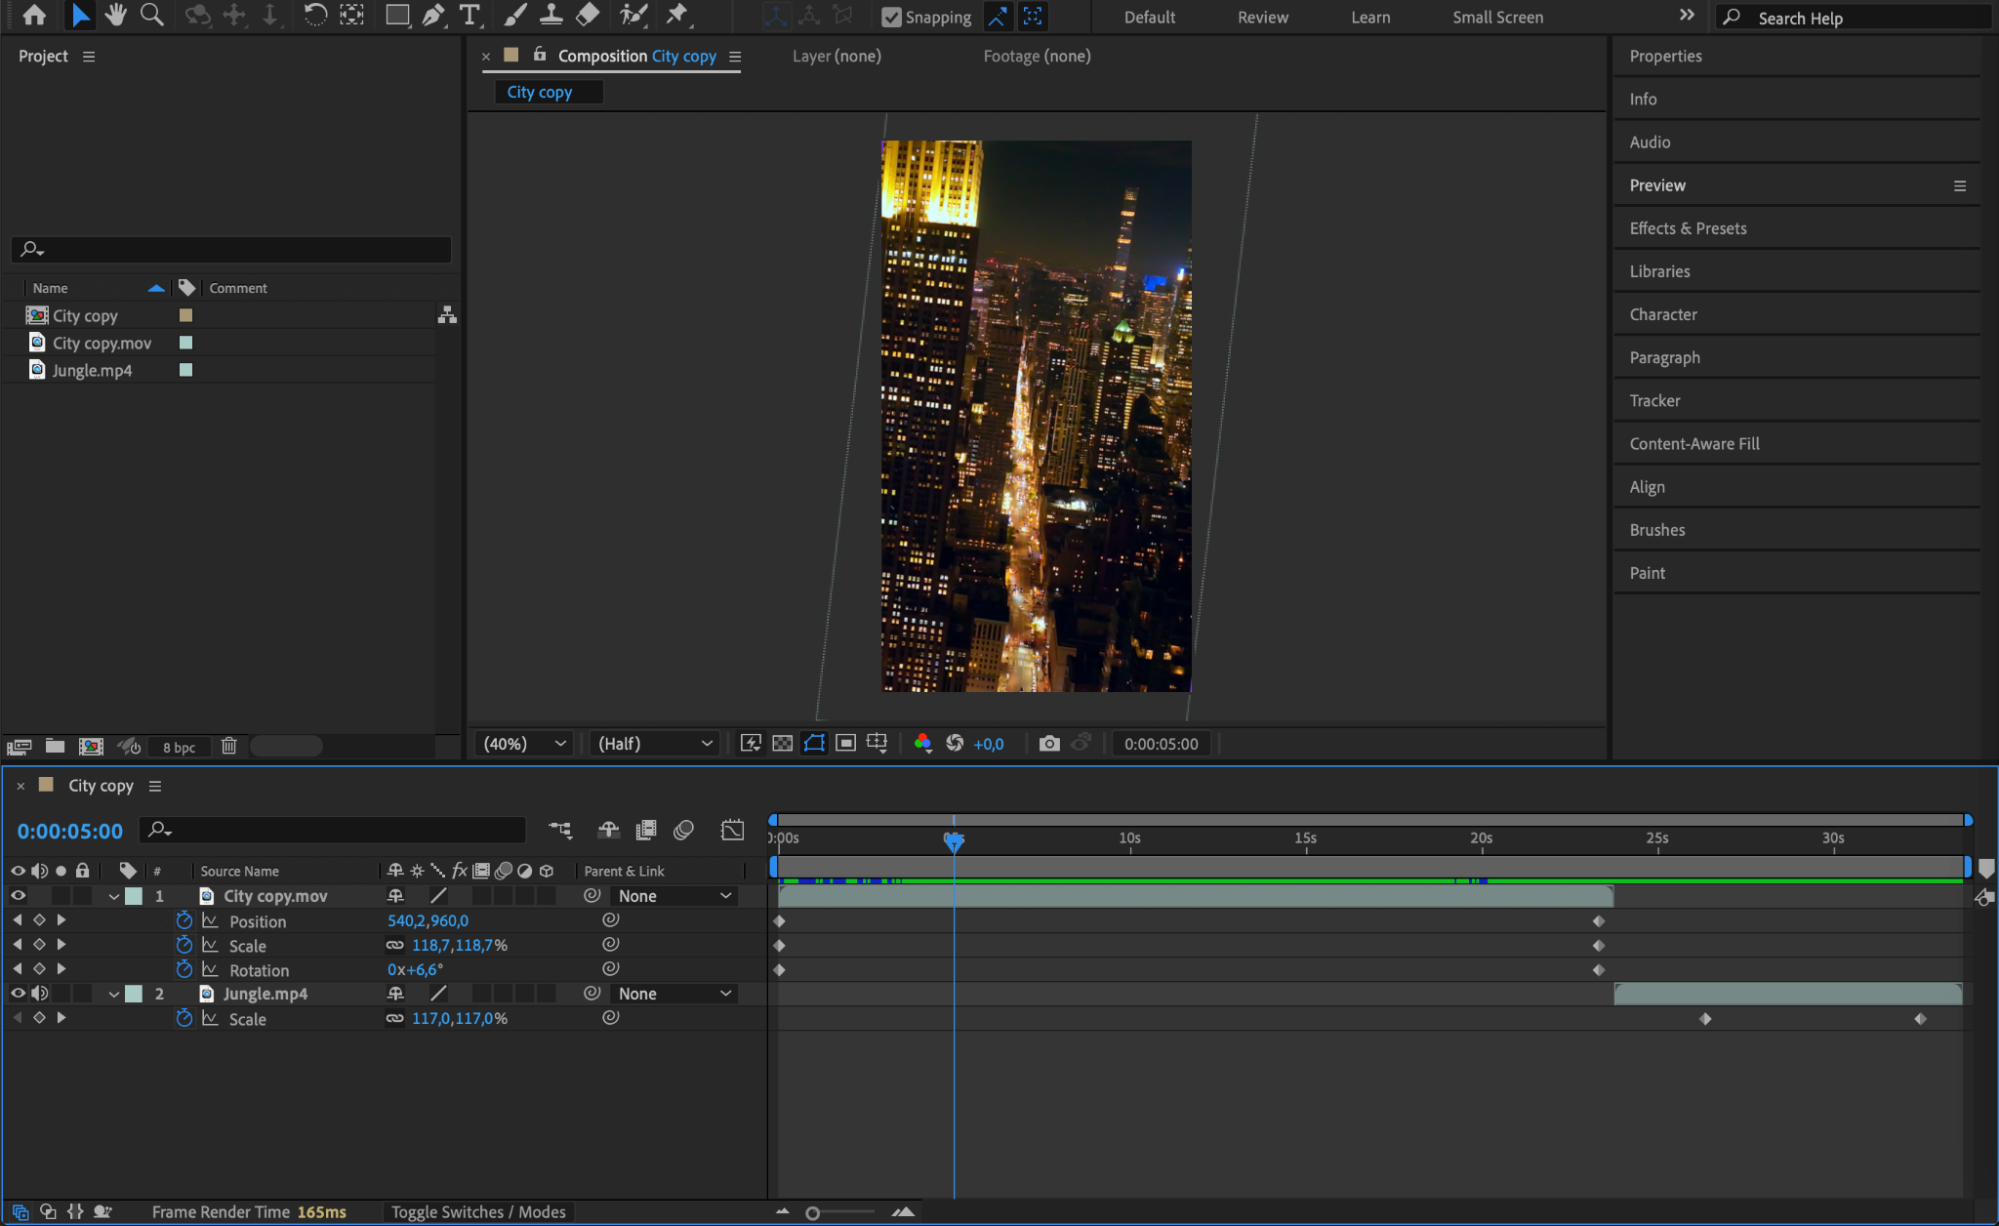Open the Effects & Presets panel
Viewport: 1999px width, 1226px height.
[x=1687, y=228]
